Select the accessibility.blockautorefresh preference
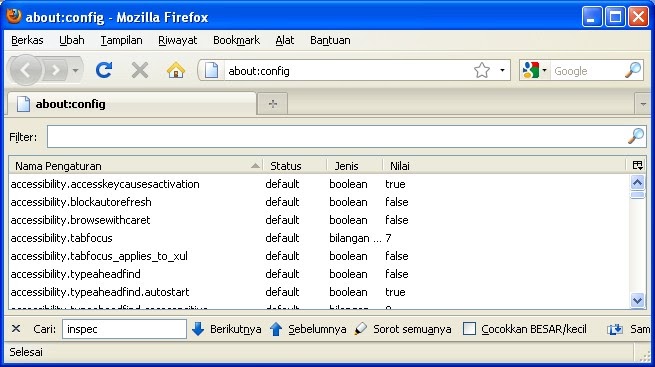The height and width of the screenshot is (367, 655). pos(318,202)
